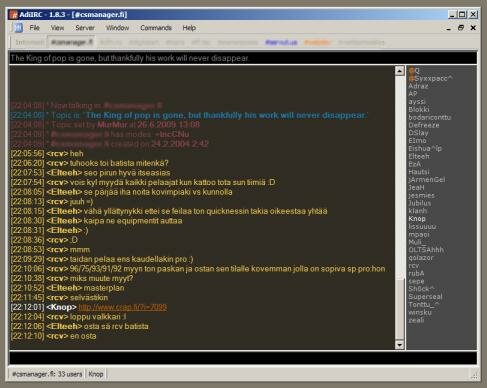
Task: Select Blokki in the nick list
Action: pyautogui.click(x=419, y=110)
